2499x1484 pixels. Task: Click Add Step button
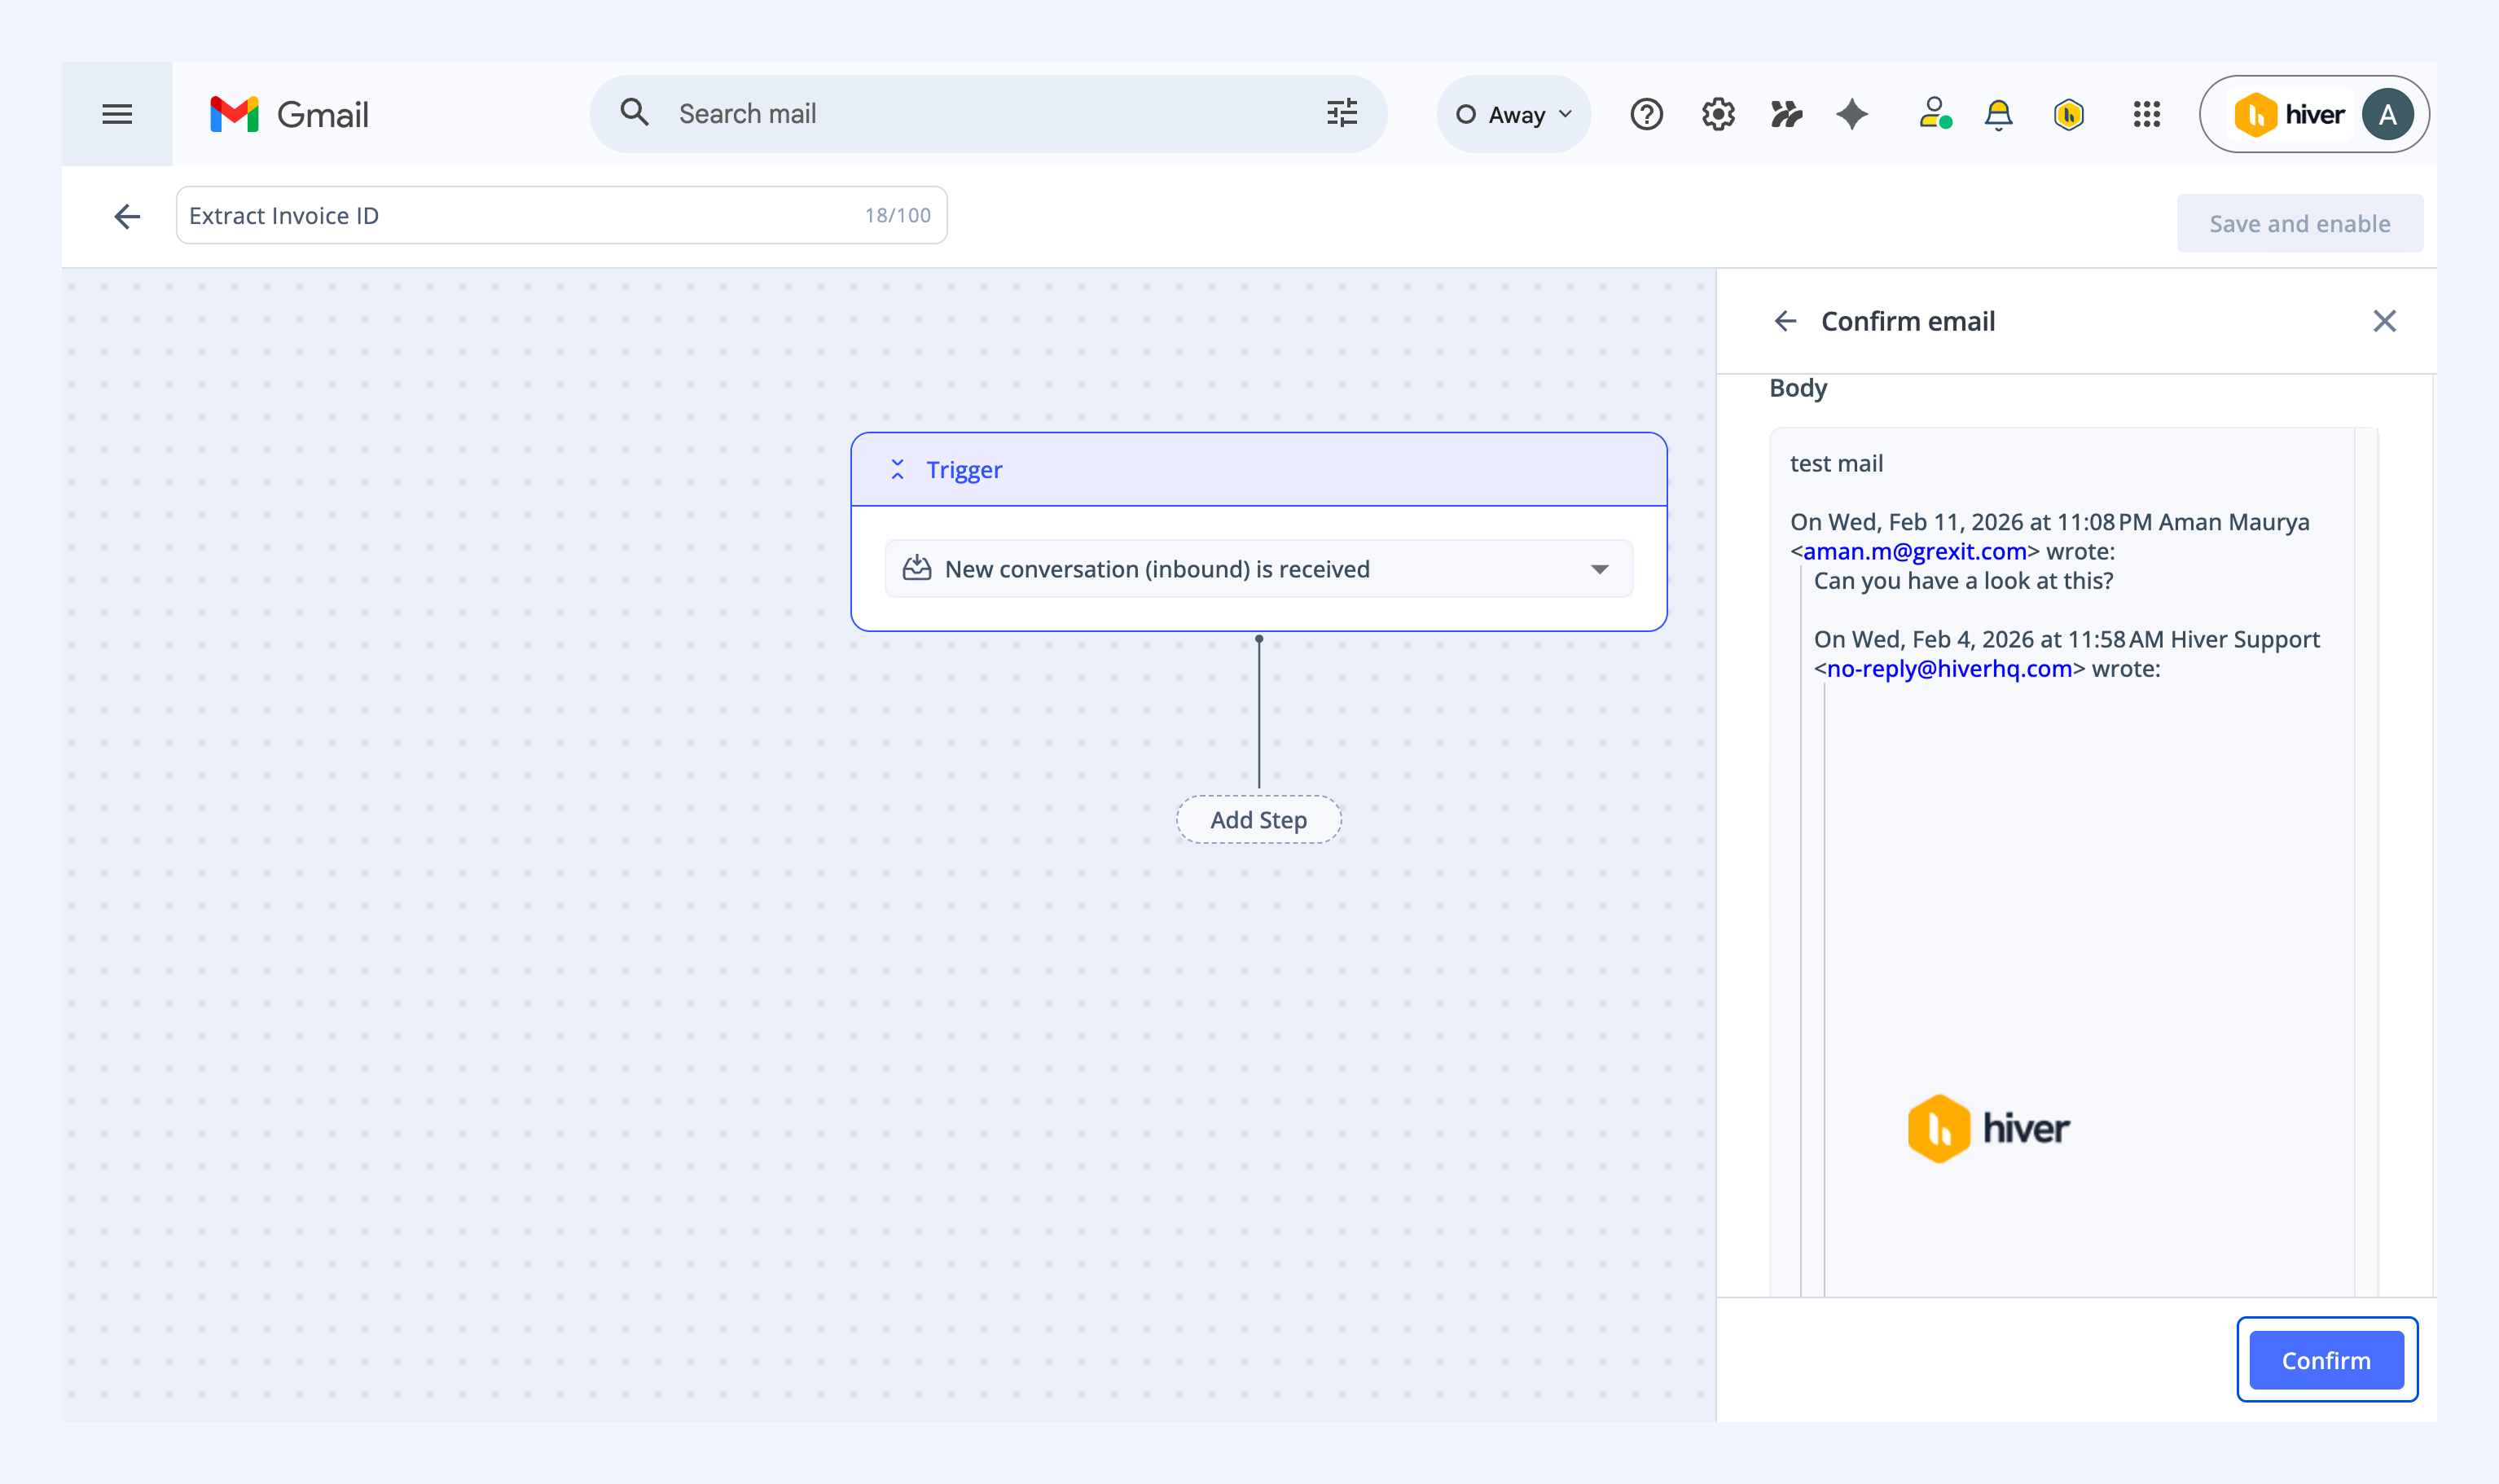(x=1258, y=819)
